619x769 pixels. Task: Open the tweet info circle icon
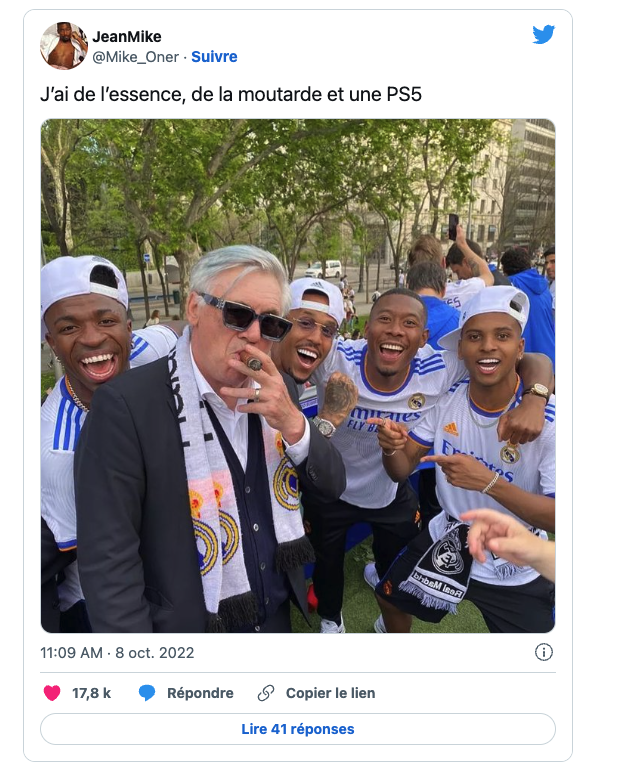point(543,652)
